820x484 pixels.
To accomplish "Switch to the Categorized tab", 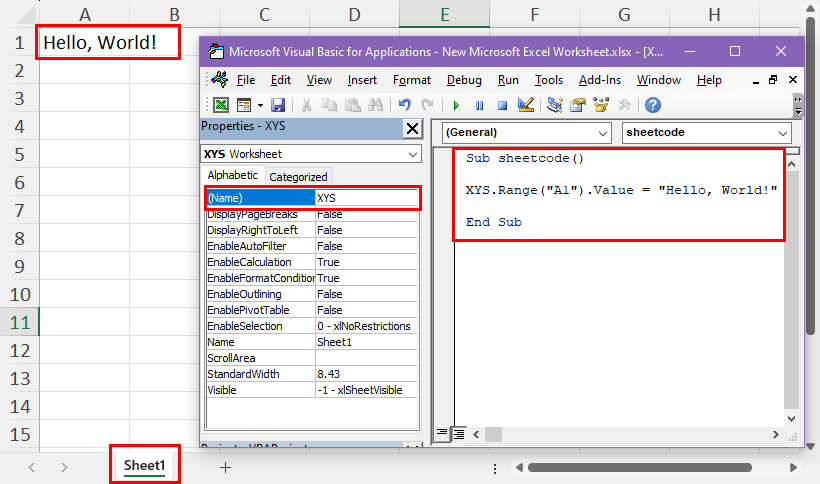I will pos(298,177).
